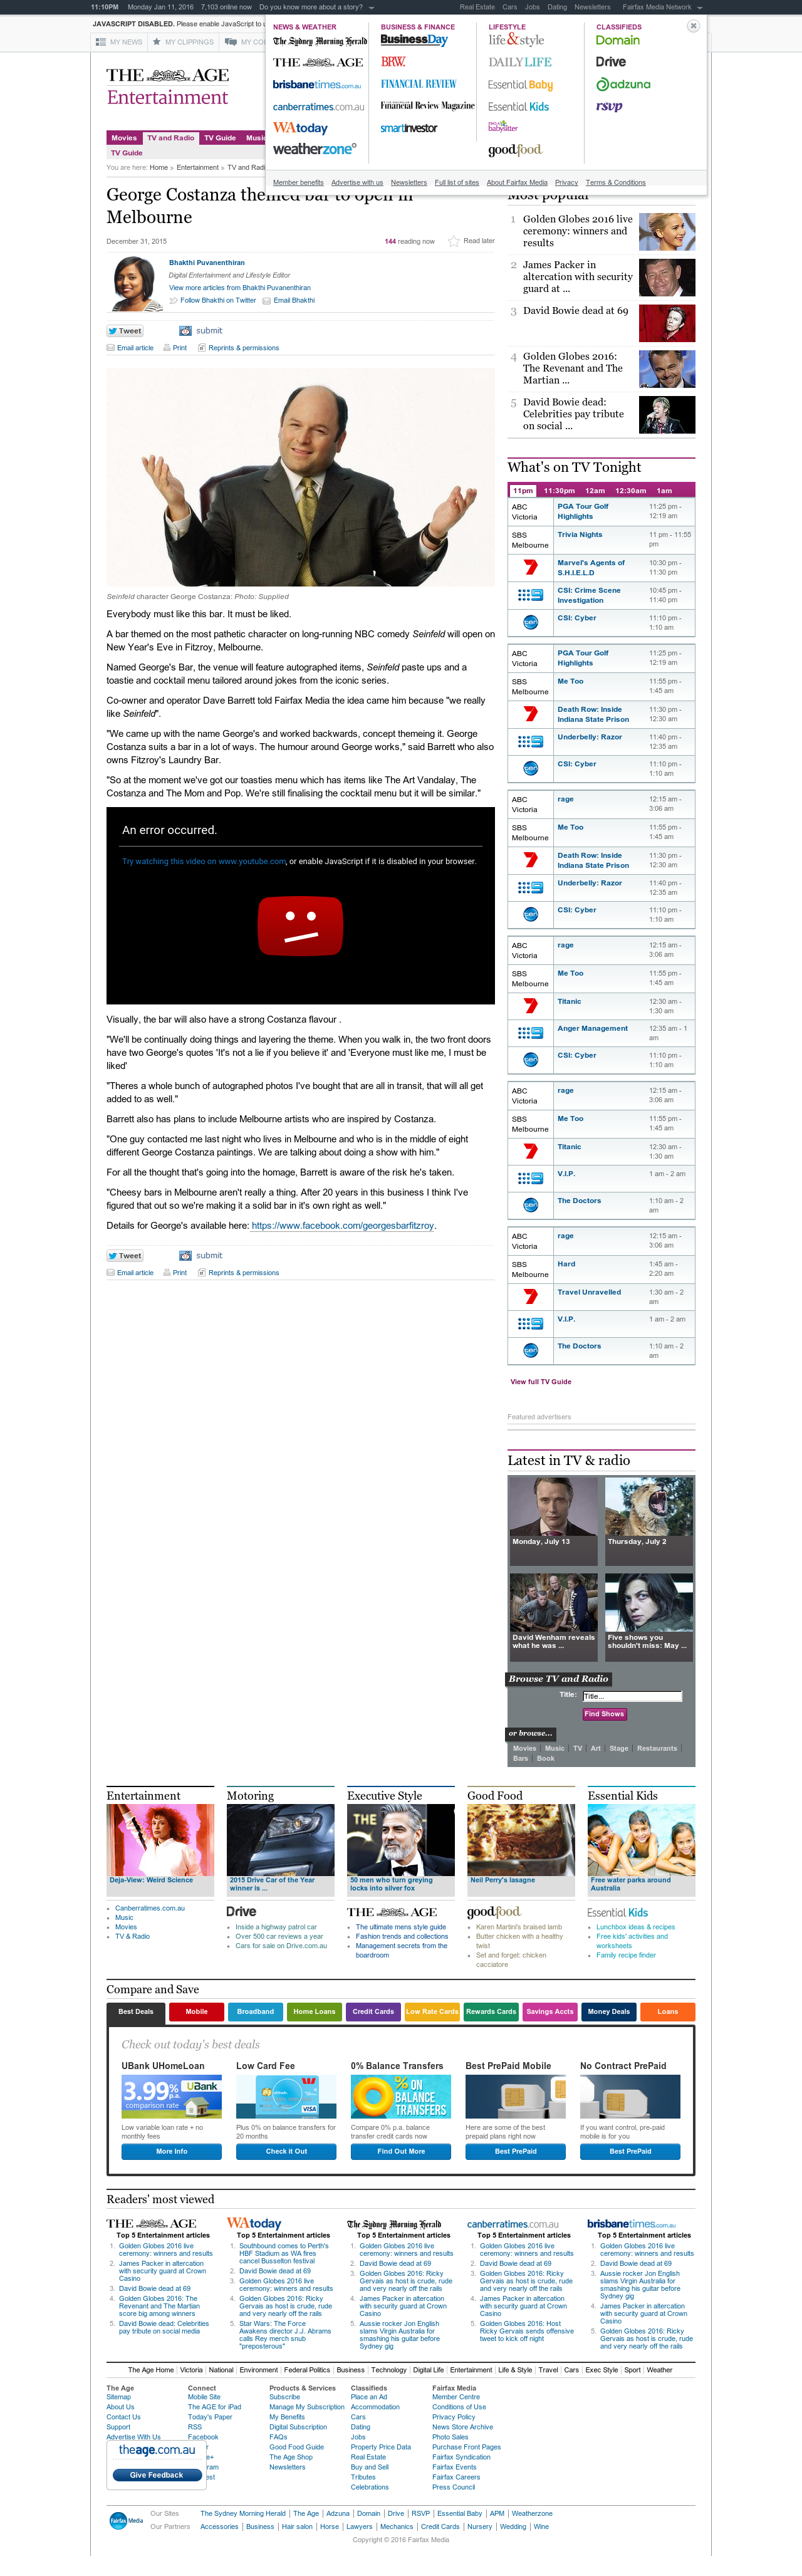Expand the 'Do you know more about a story?' arrow
Image resolution: width=802 pixels, height=2576 pixels.
point(371,7)
